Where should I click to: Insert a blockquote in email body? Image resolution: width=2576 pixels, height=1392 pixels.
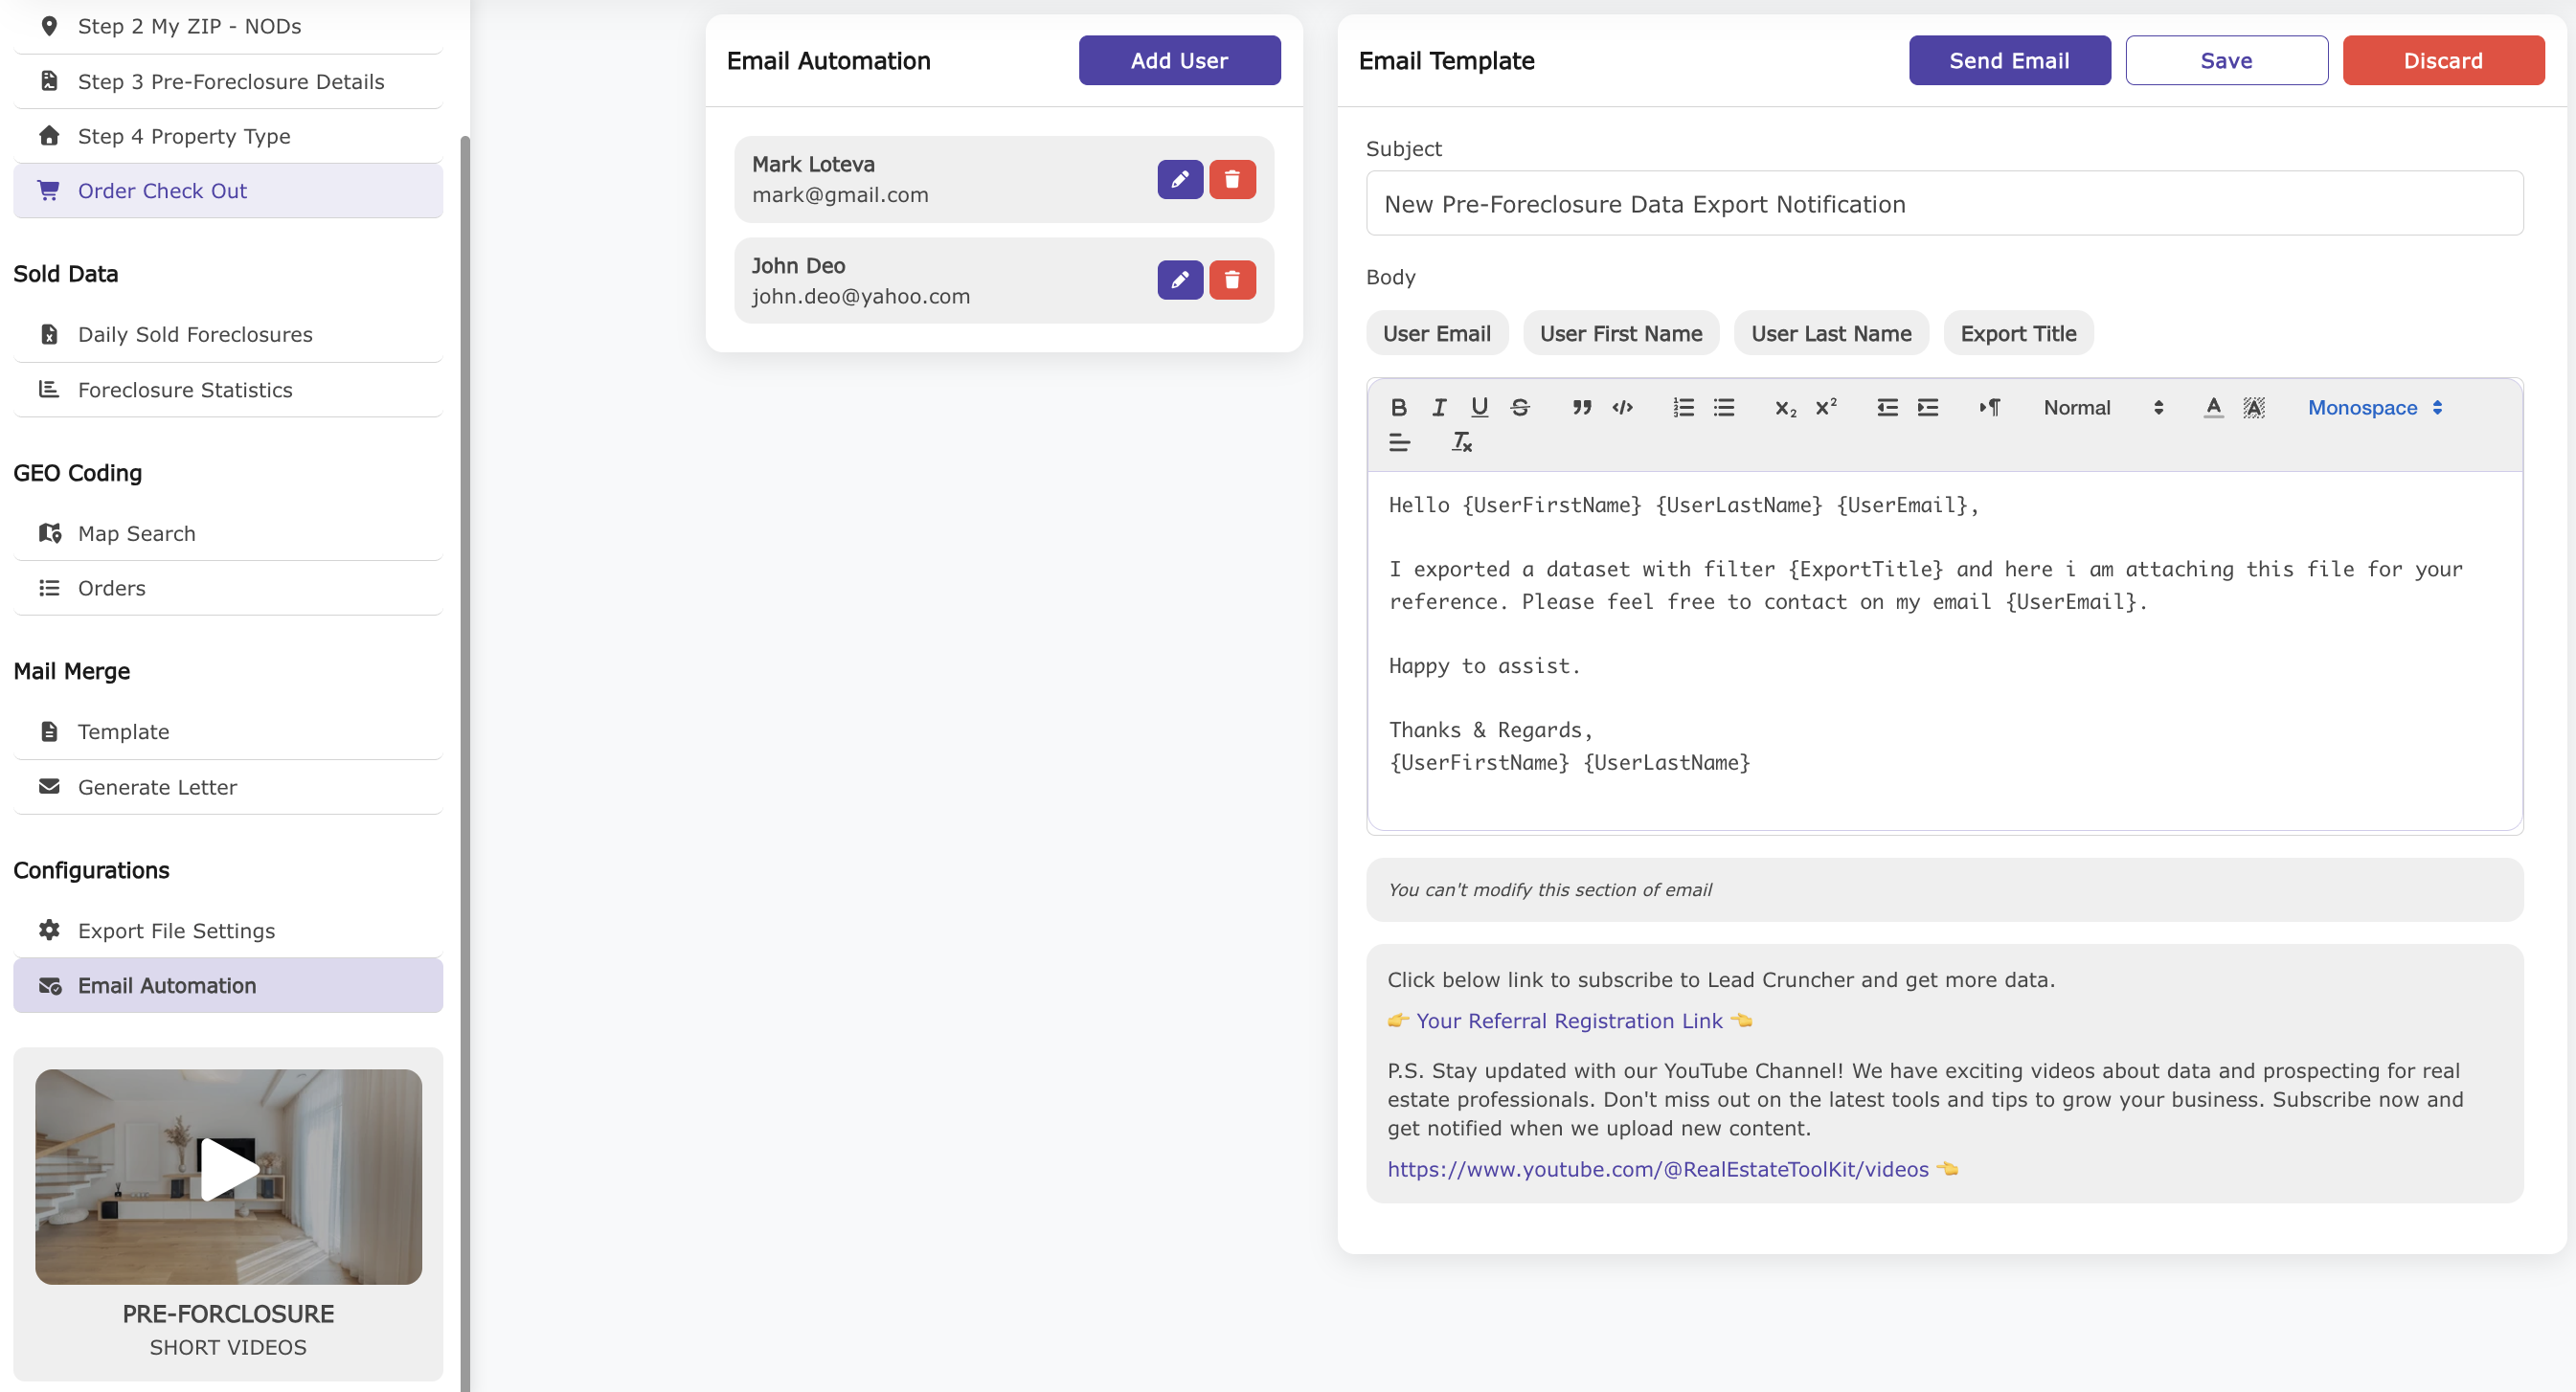pyautogui.click(x=1581, y=407)
